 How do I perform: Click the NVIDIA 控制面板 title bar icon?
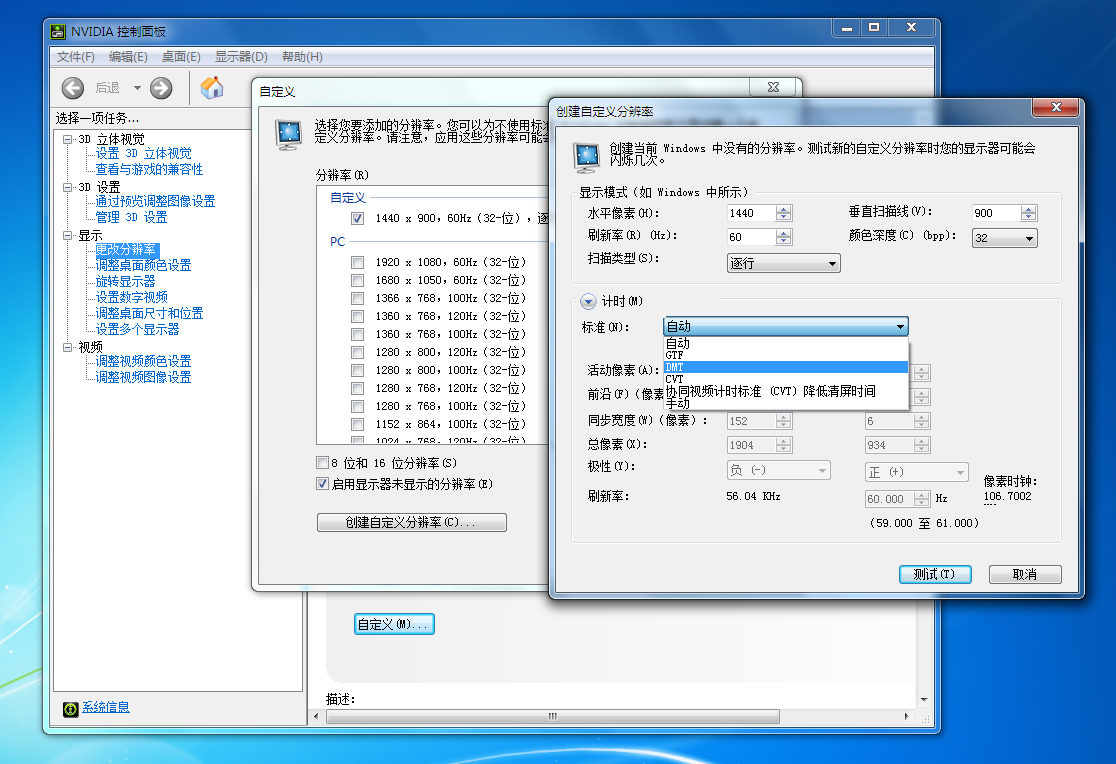58,31
